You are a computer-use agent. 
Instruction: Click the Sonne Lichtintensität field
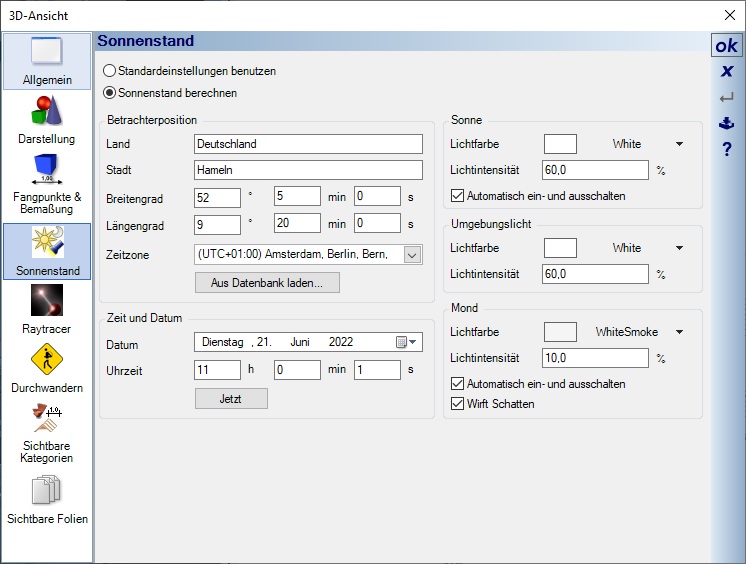point(595,170)
